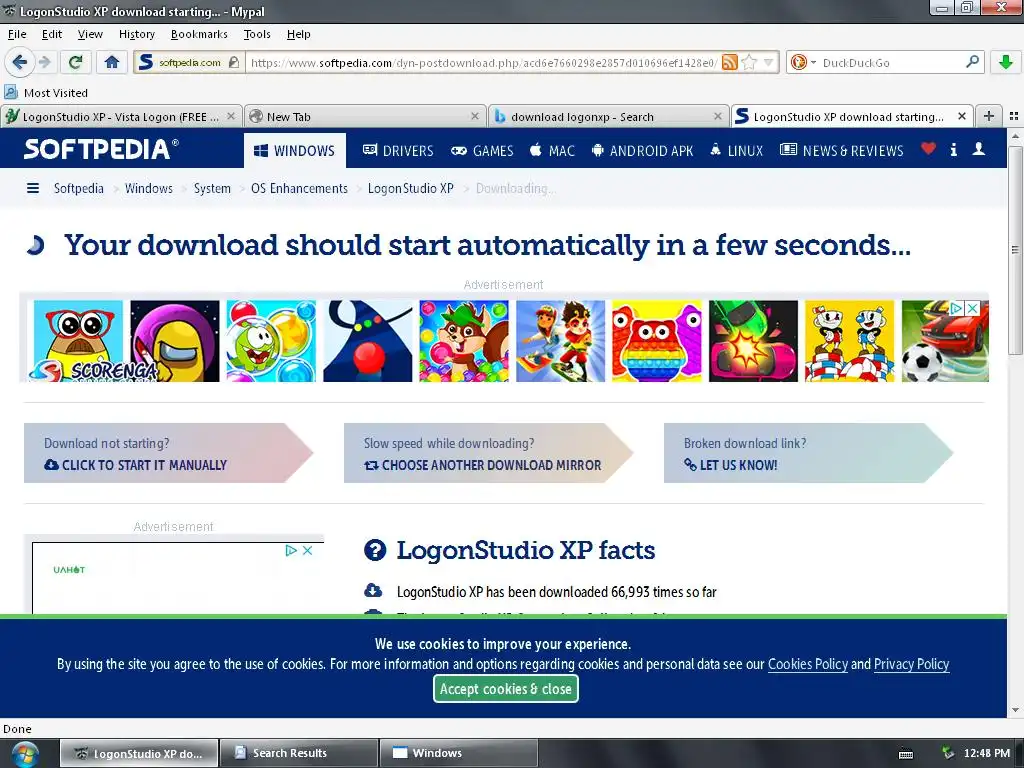Open the browser home page

112,62
